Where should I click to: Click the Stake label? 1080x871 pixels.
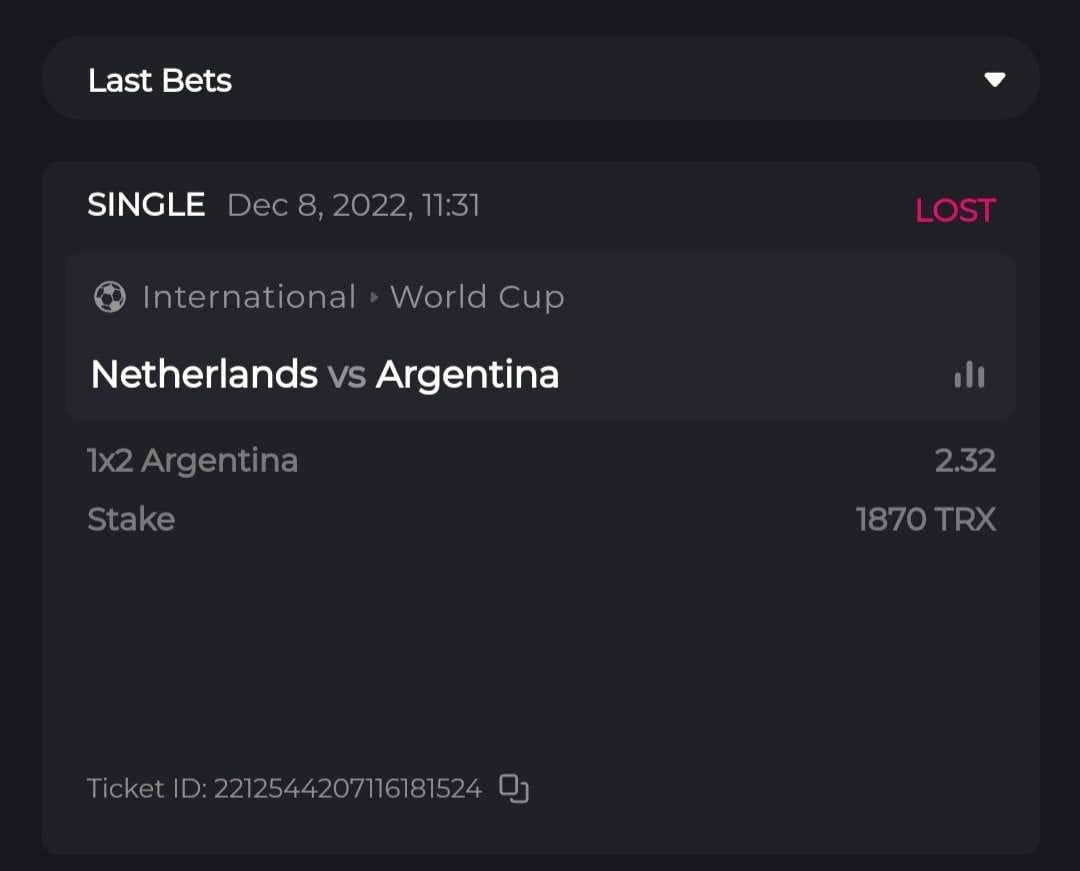coord(131,520)
